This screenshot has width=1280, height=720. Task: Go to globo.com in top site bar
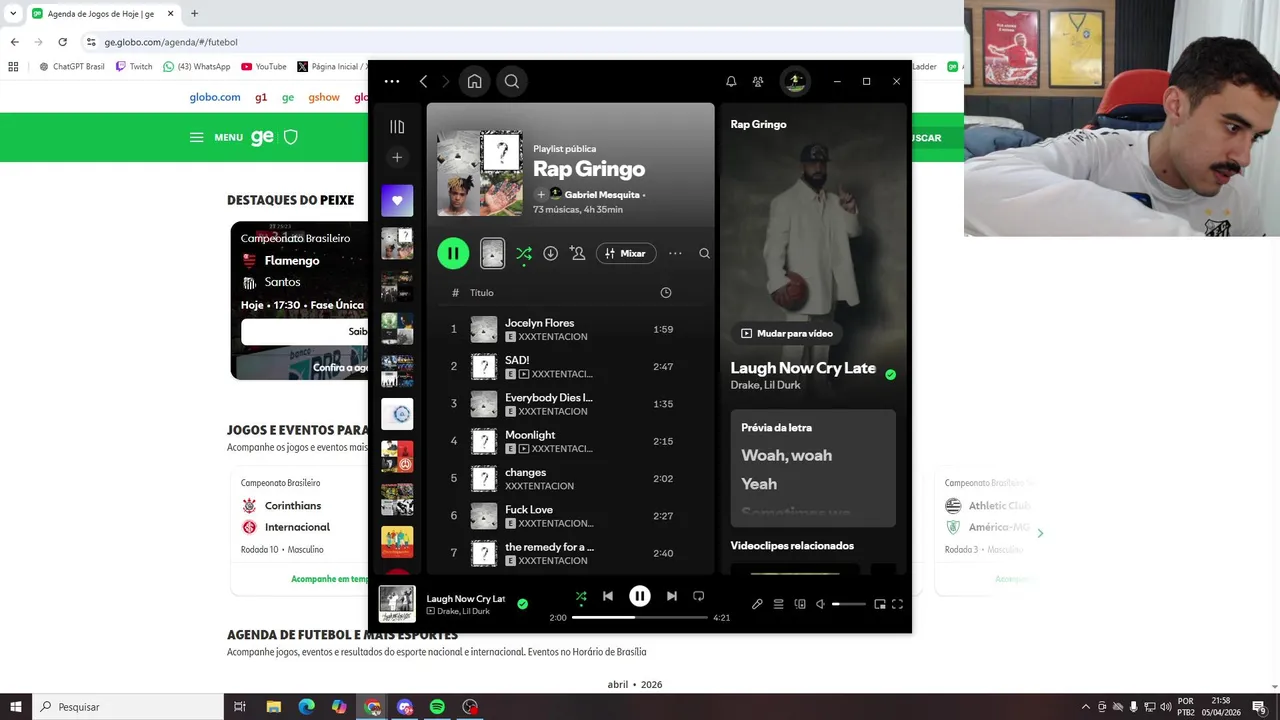click(x=215, y=97)
